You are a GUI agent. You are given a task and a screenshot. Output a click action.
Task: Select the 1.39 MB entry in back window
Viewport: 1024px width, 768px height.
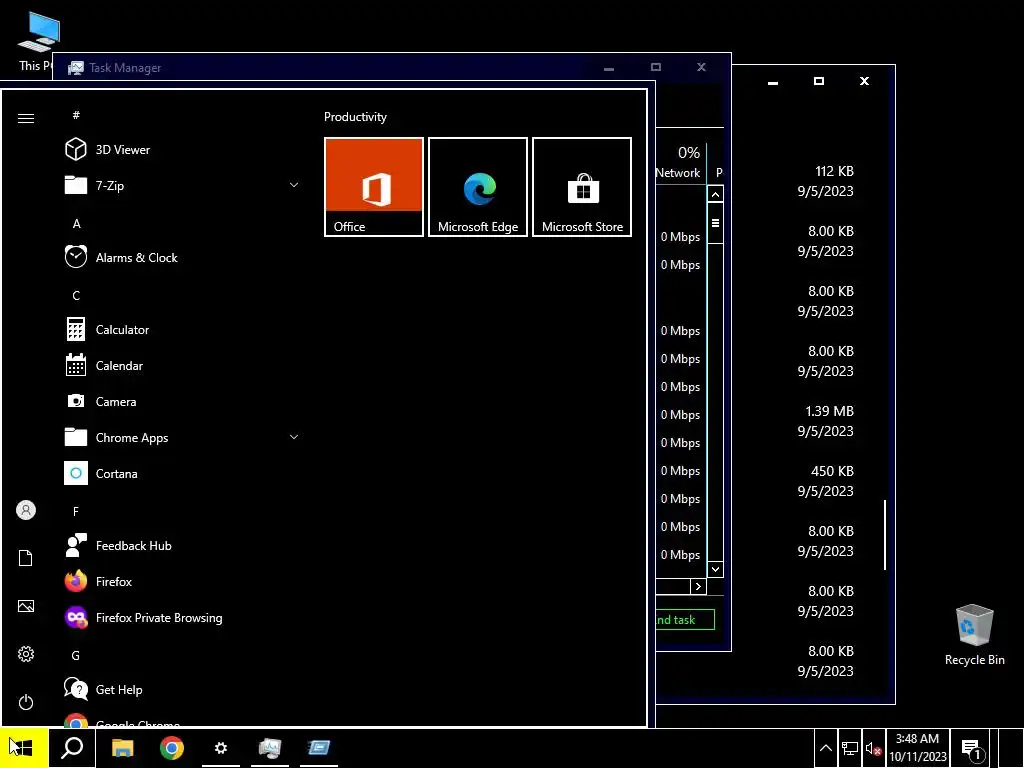pos(825,421)
